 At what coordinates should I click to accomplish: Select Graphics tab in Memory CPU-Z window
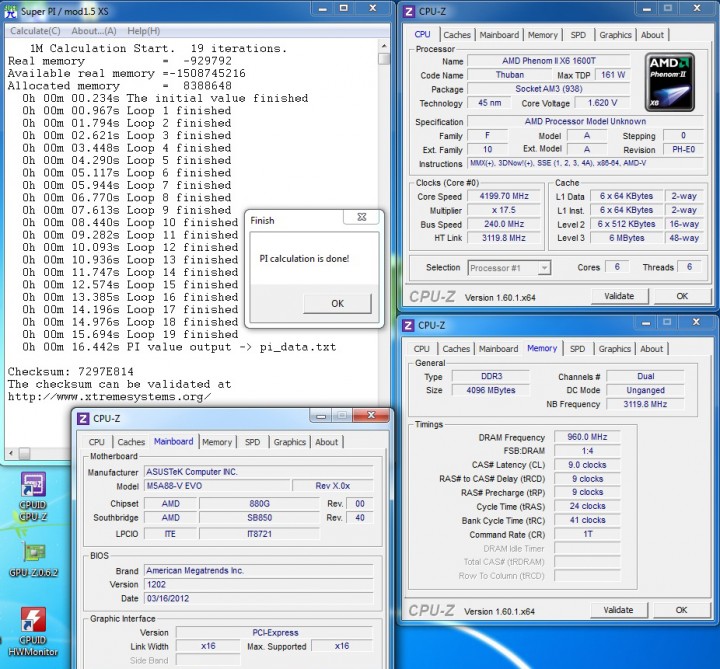pos(614,349)
